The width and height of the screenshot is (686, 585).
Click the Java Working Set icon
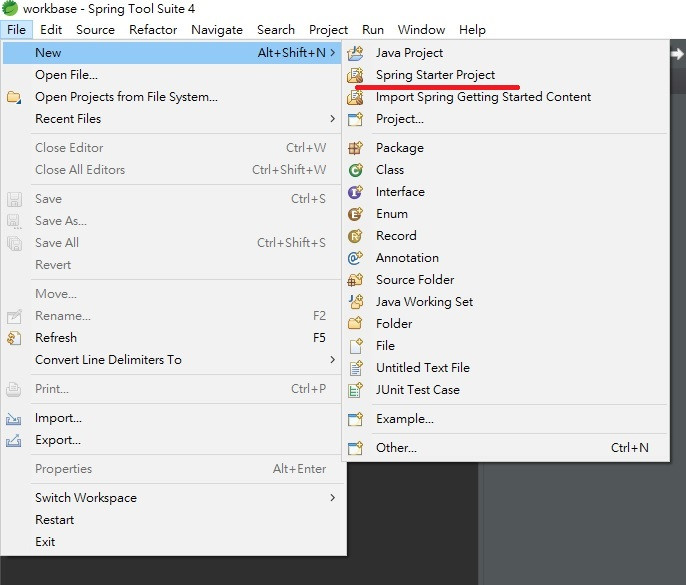pyautogui.click(x=355, y=302)
